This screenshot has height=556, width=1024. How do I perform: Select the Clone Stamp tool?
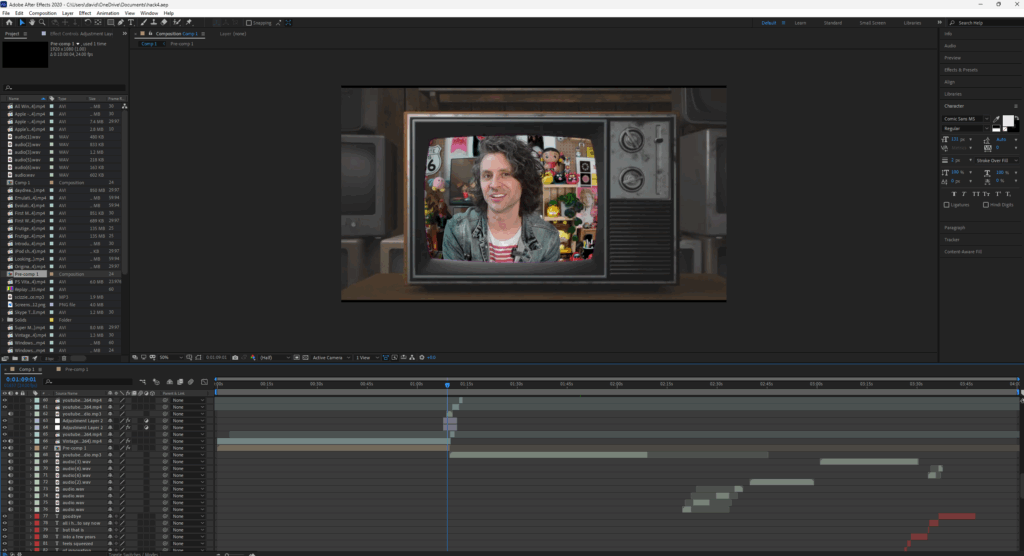pyautogui.click(x=154, y=22)
